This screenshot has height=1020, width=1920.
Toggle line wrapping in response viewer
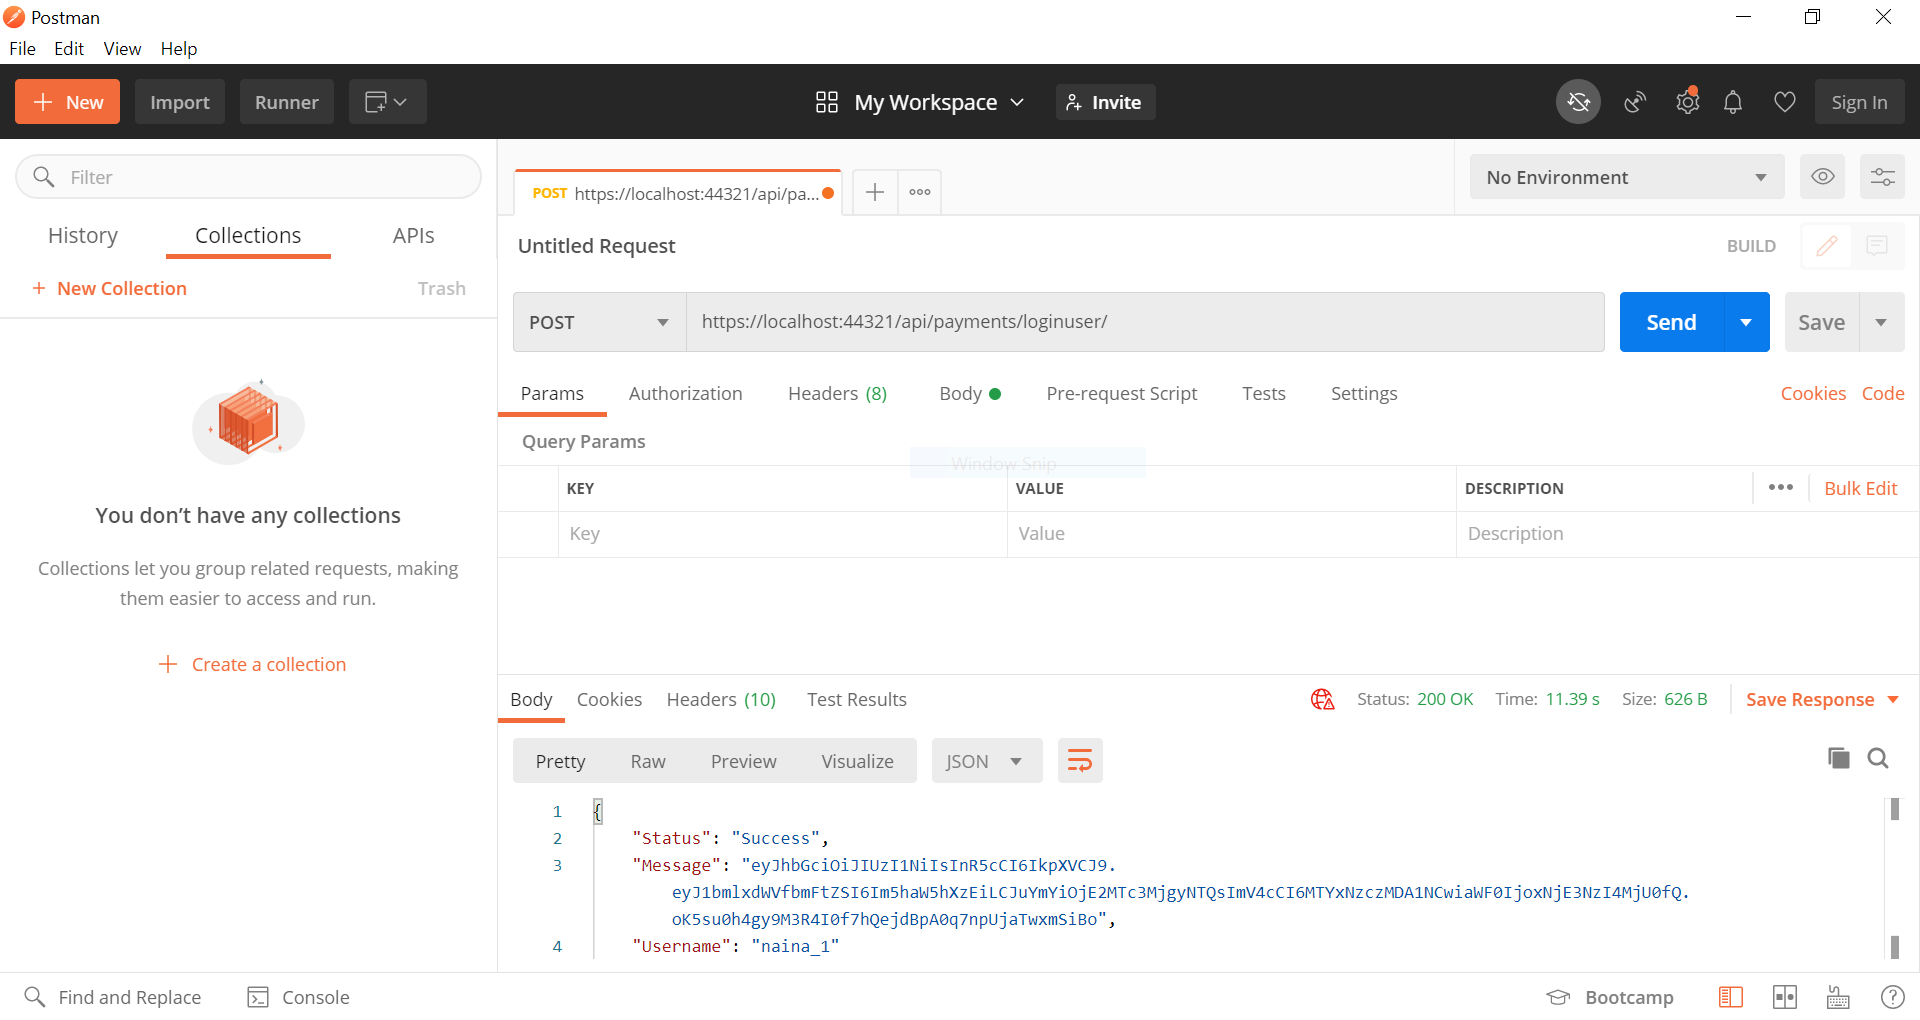click(1079, 760)
